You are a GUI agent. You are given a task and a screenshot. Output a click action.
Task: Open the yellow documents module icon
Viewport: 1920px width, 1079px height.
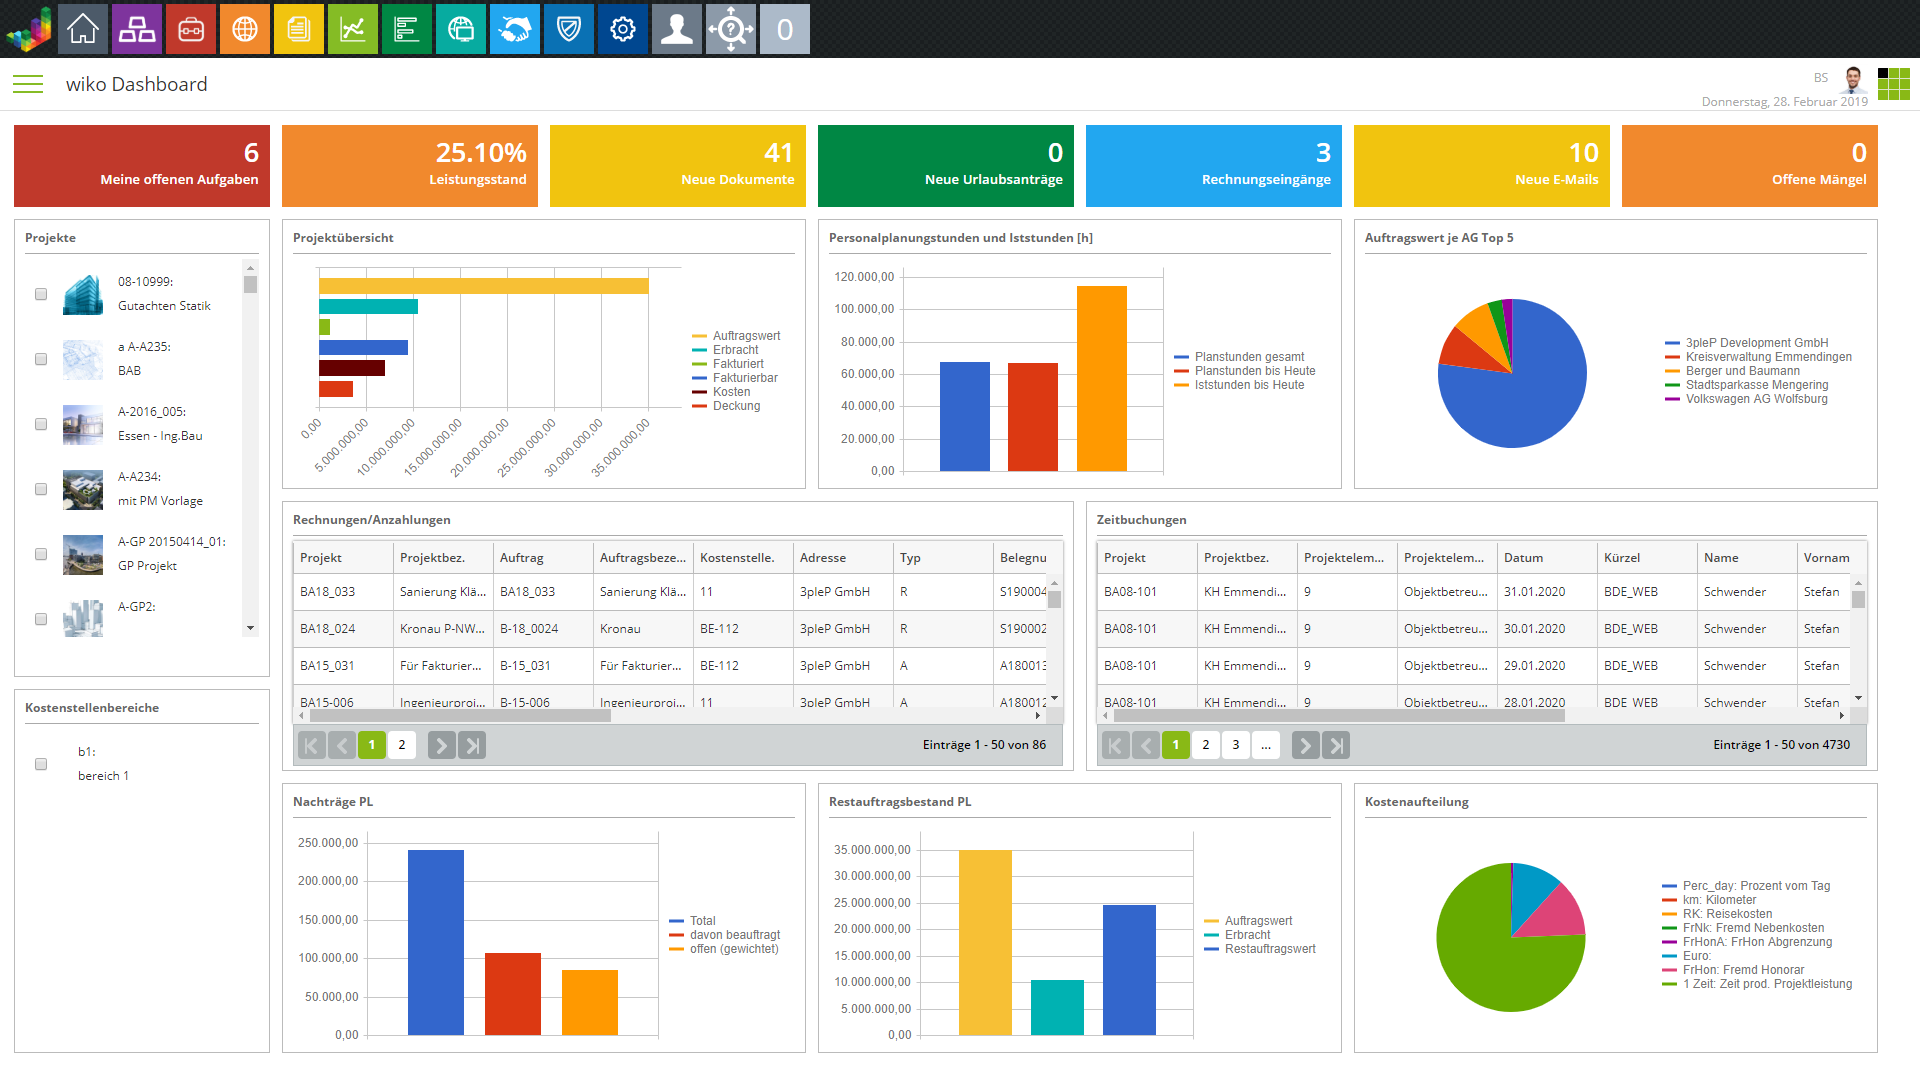coord(299,29)
